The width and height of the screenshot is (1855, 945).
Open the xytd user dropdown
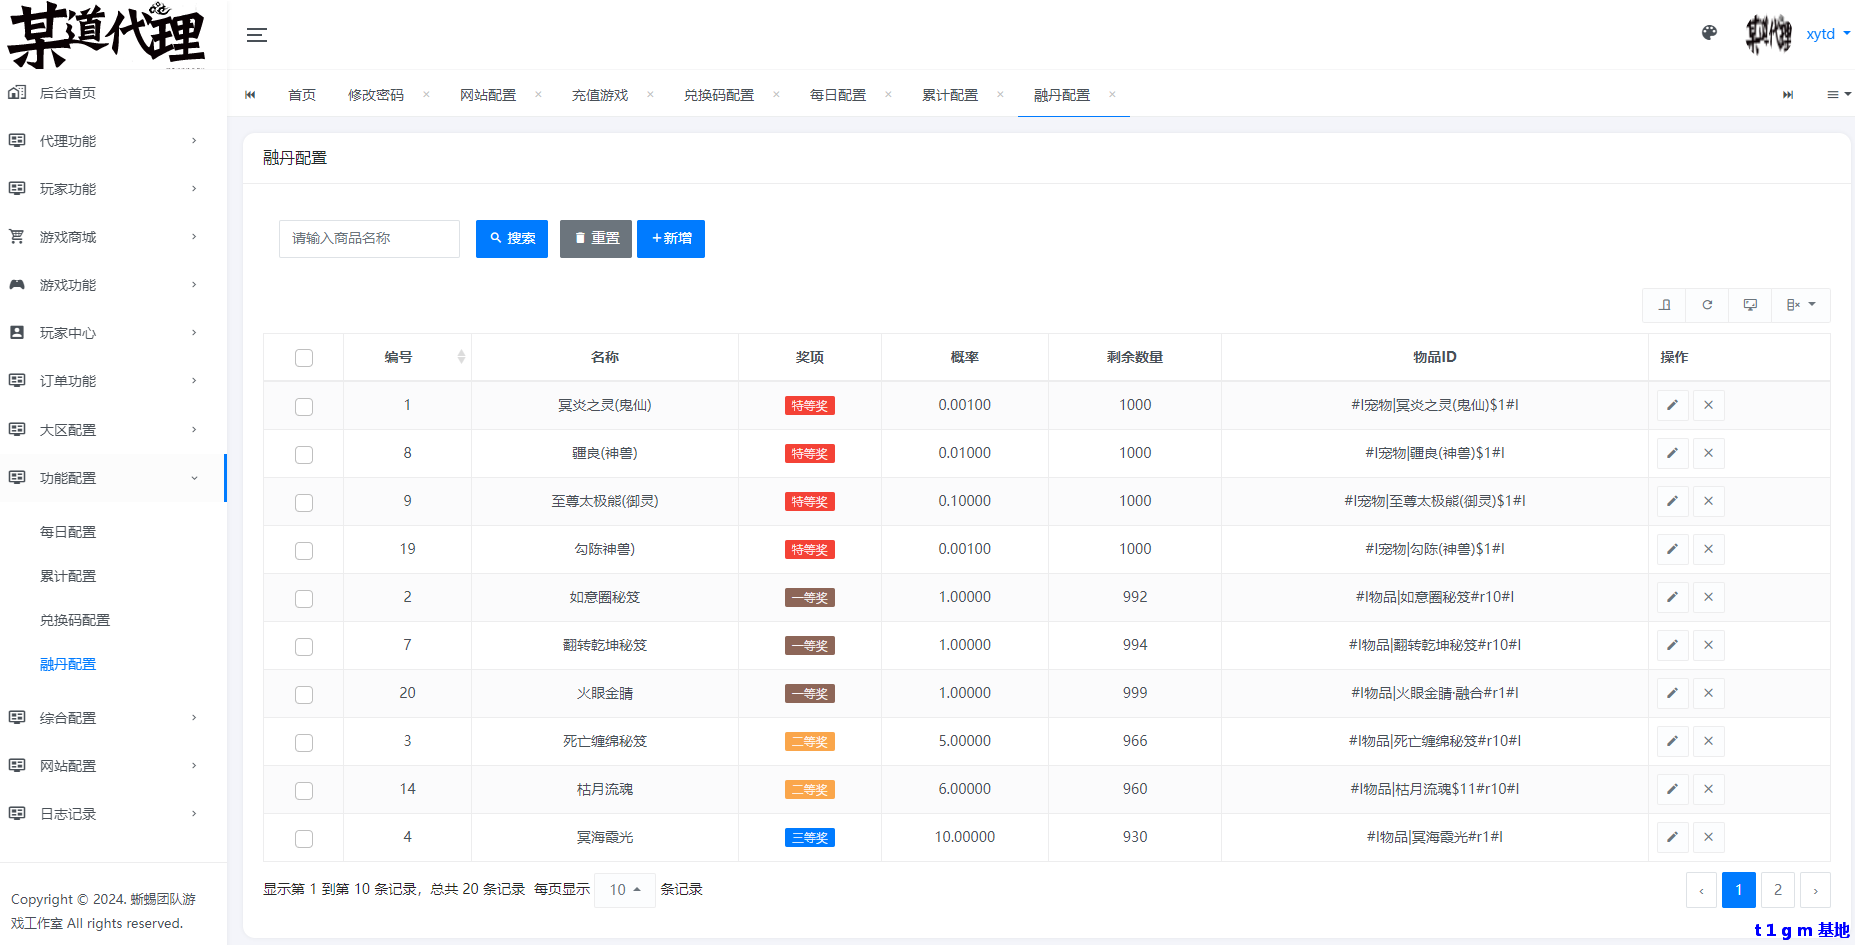pos(1827,34)
